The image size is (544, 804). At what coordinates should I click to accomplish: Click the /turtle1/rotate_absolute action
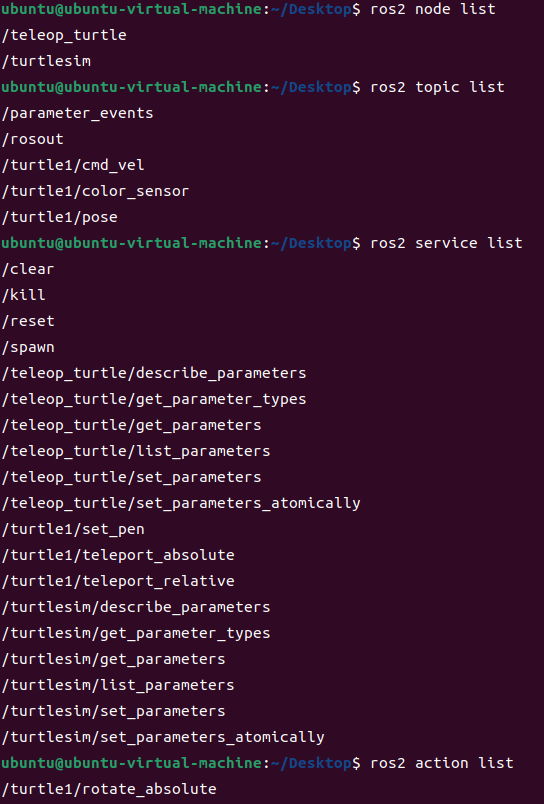(109, 789)
